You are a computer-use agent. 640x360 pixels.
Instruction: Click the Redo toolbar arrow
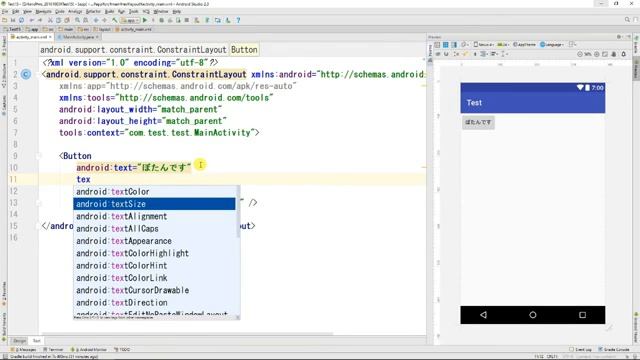[x=40, y=20]
